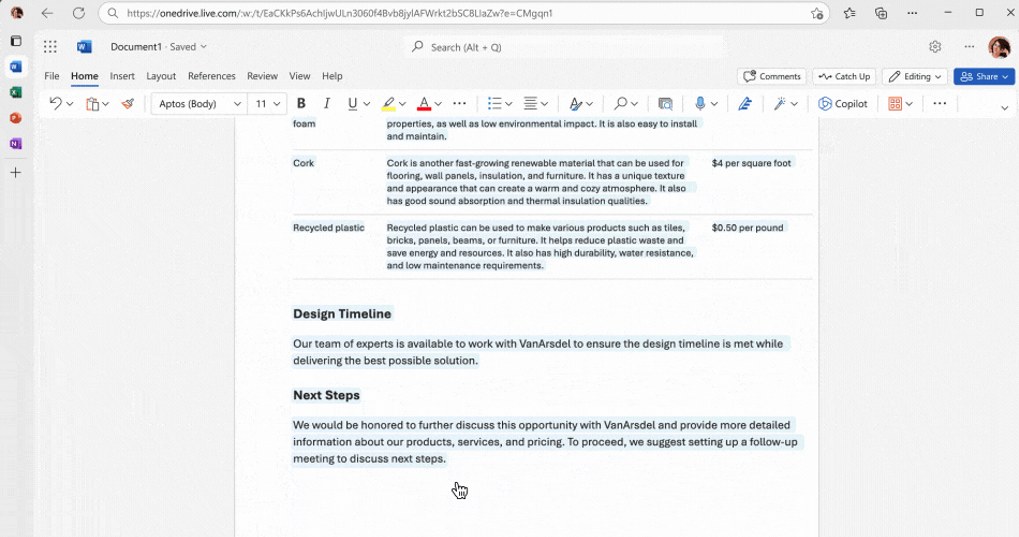Open PowerPoint in the Edge sidebar

click(x=16, y=118)
